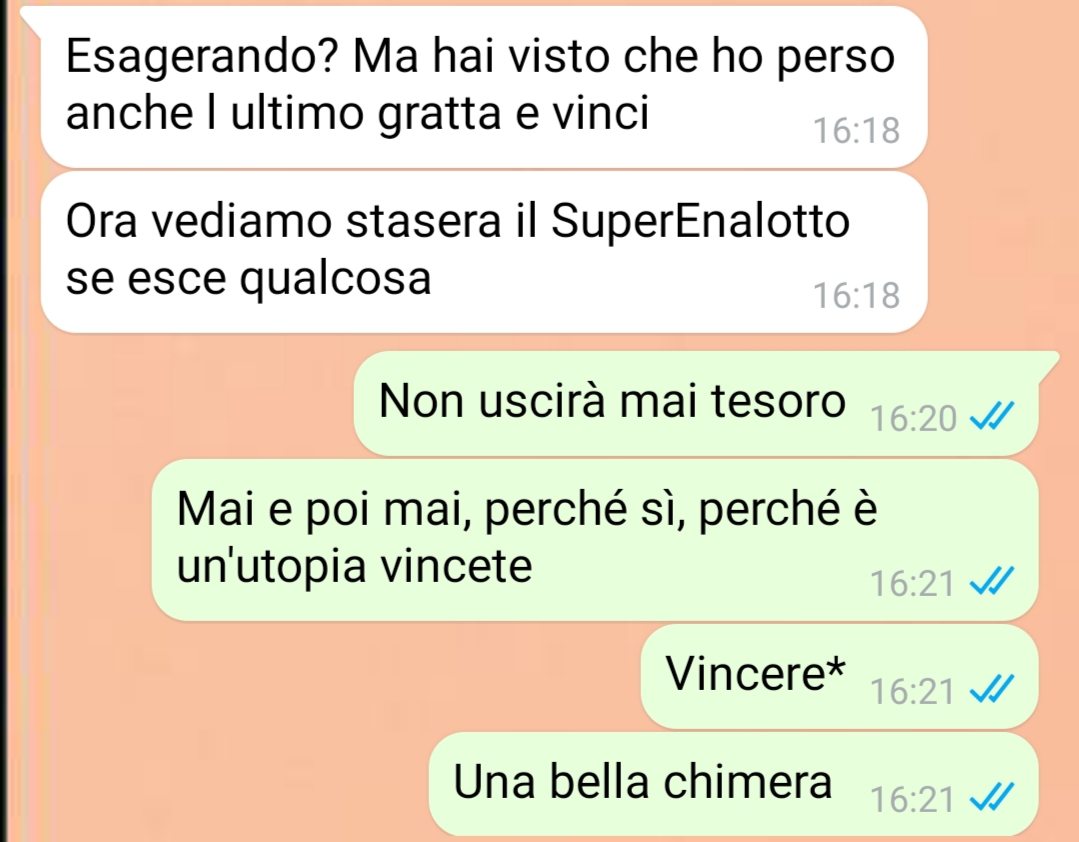
Task: Tap the 'Non uscirà mai tesoro' message
Action: click(x=696, y=403)
